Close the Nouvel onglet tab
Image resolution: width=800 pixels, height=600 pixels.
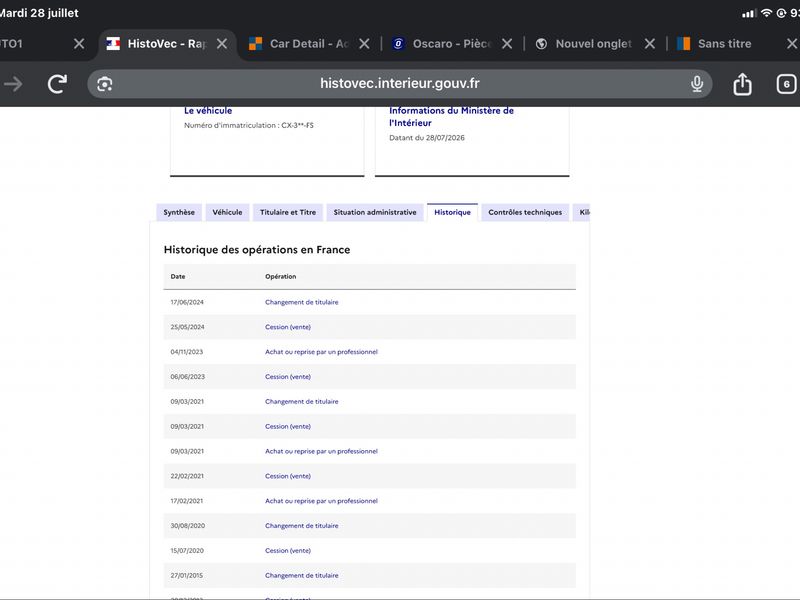[650, 44]
